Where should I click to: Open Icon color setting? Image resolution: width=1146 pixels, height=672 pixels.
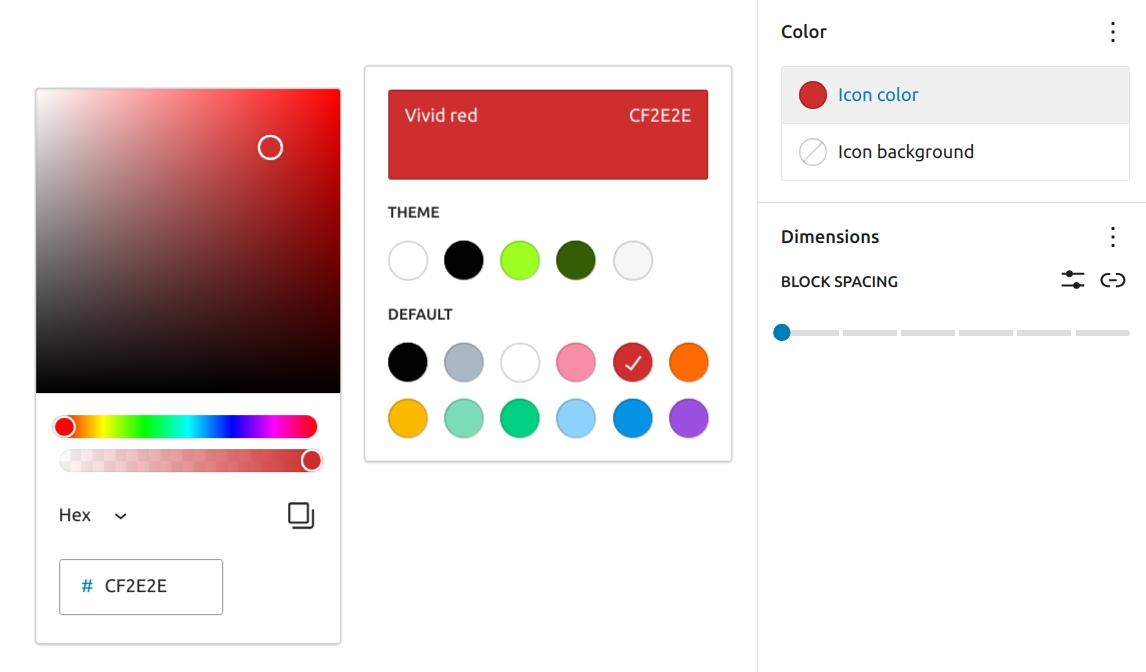(x=880, y=95)
